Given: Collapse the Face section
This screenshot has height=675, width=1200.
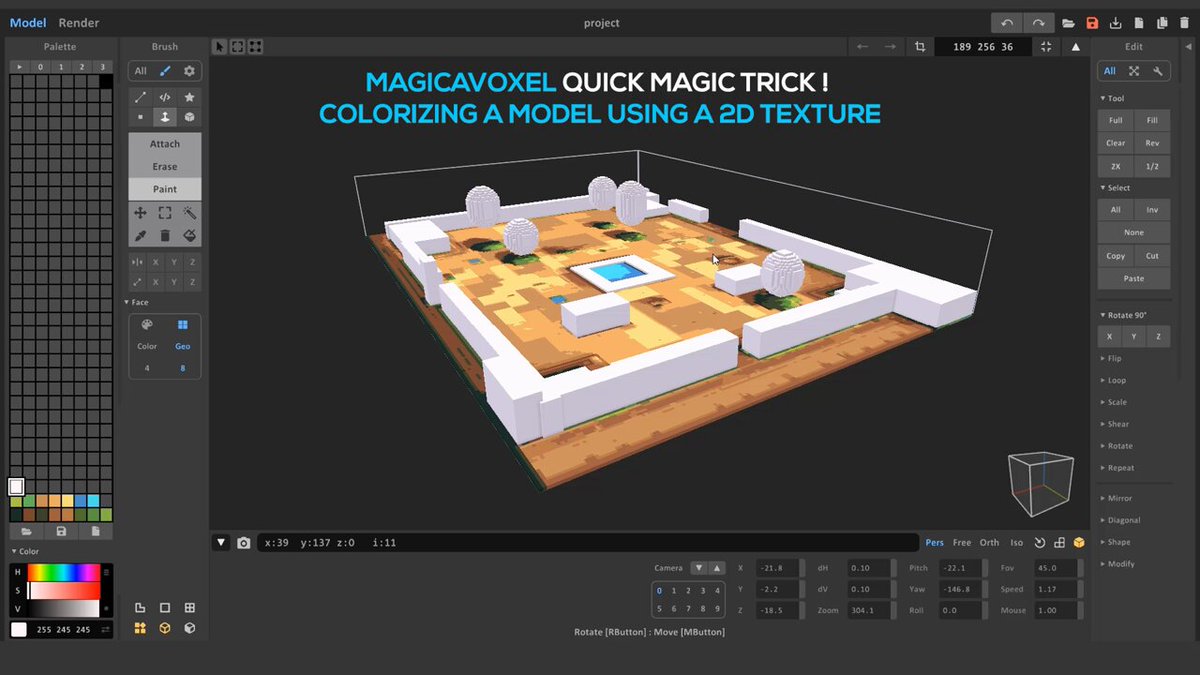Looking at the screenshot, I should tap(139, 302).
